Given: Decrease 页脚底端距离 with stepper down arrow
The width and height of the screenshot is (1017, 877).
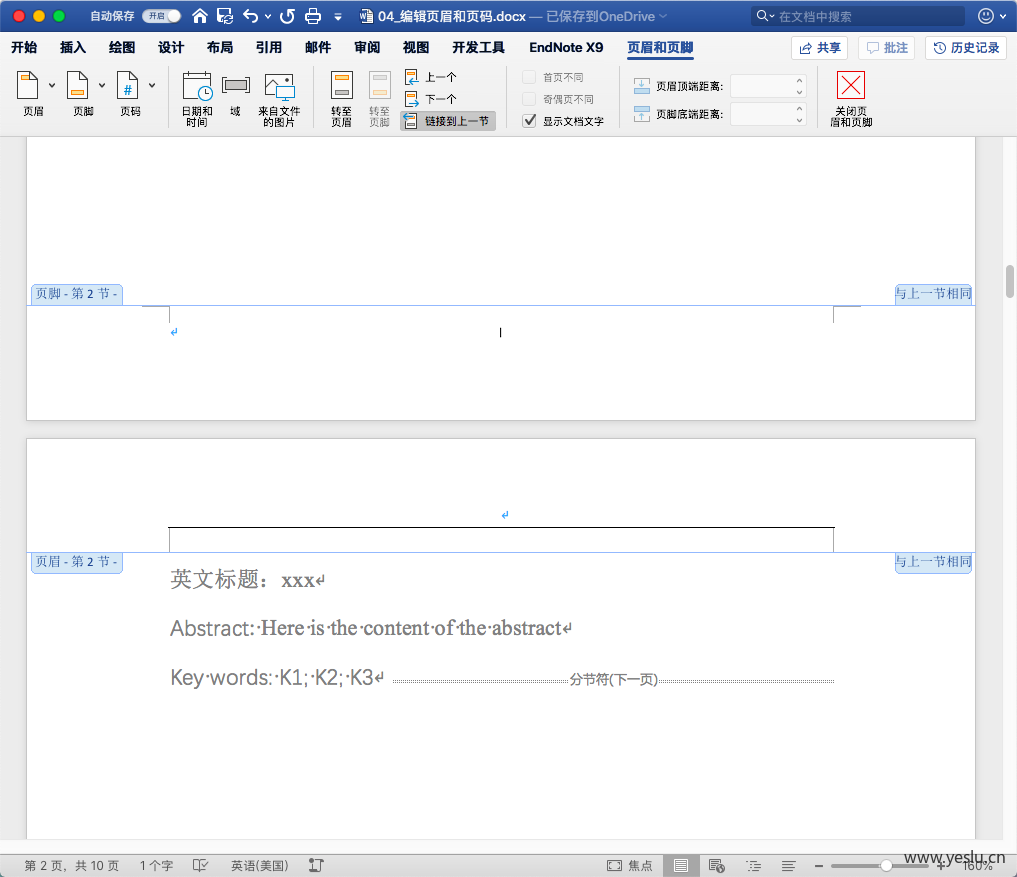Looking at the screenshot, I should coord(799,119).
